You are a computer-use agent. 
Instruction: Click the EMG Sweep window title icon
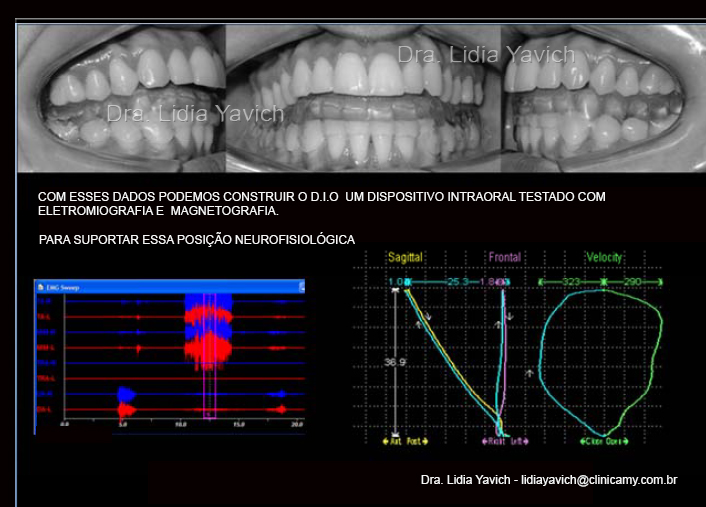tap(40, 286)
